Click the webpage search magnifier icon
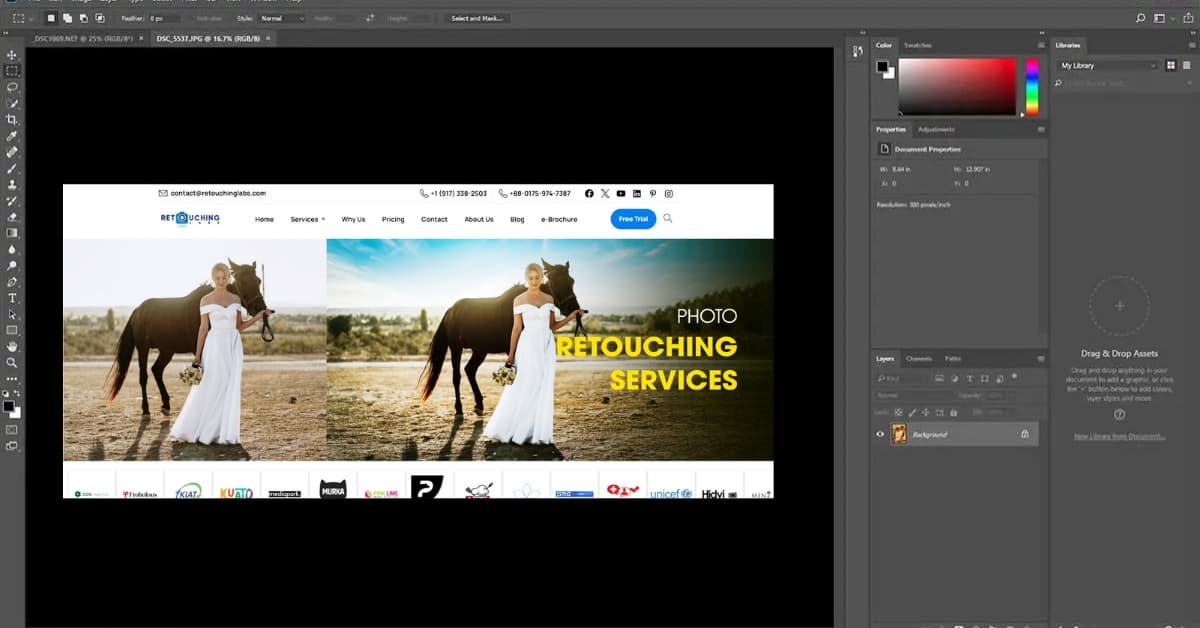Image resolution: width=1200 pixels, height=628 pixels. (x=668, y=218)
